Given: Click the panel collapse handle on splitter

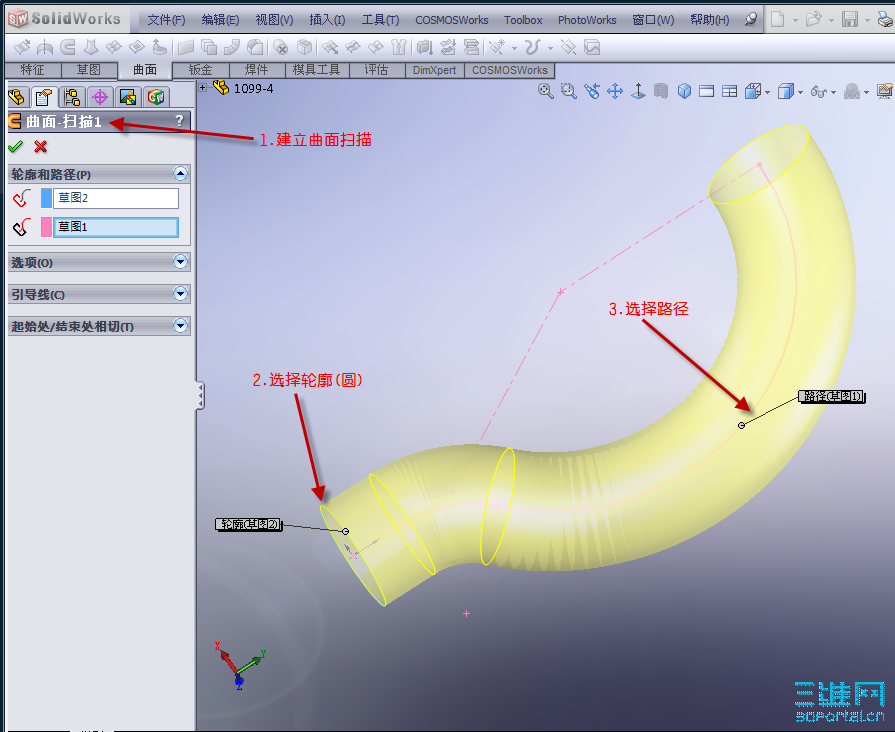Looking at the screenshot, I should pos(200,395).
